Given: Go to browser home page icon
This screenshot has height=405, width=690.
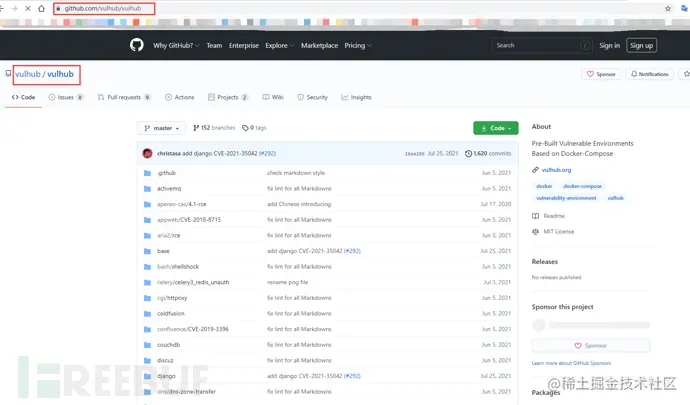Looking at the screenshot, I should (41, 8).
